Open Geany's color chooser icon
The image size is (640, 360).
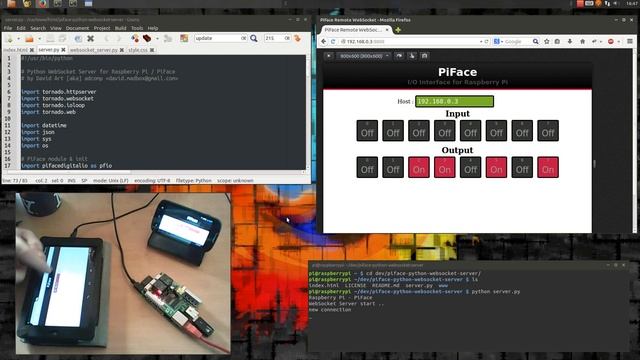[x=184, y=38]
